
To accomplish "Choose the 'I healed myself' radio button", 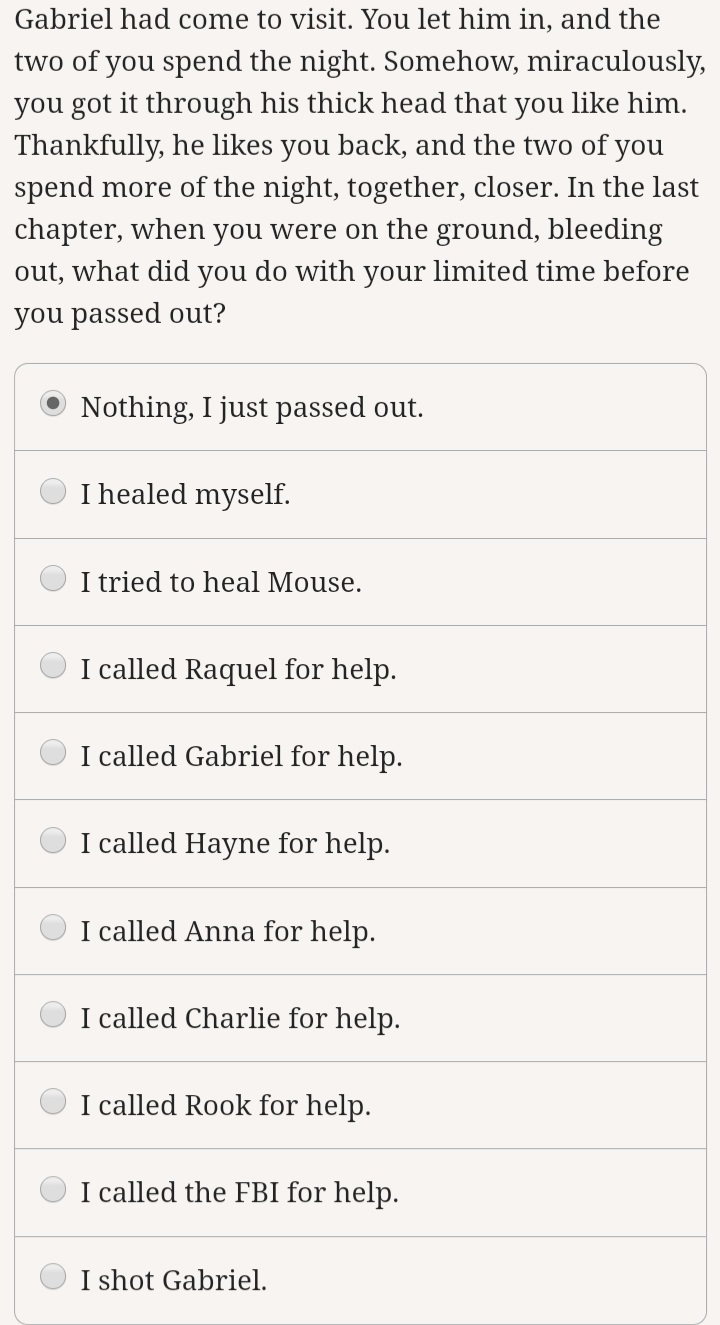I will point(53,491).
